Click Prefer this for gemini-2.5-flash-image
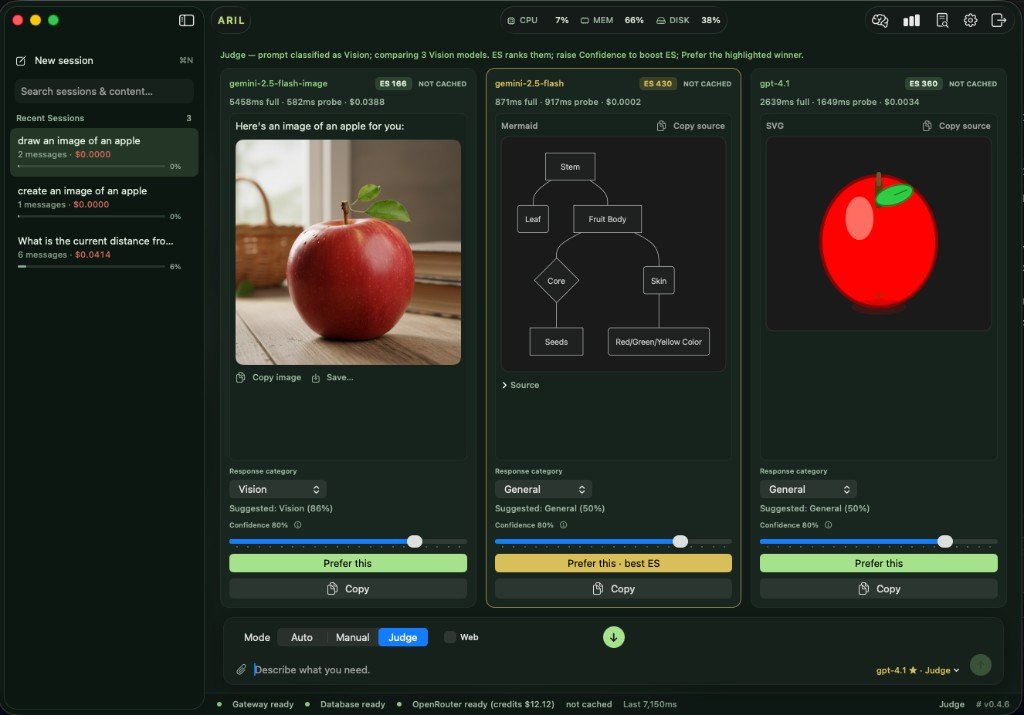1024x715 pixels. [347, 563]
